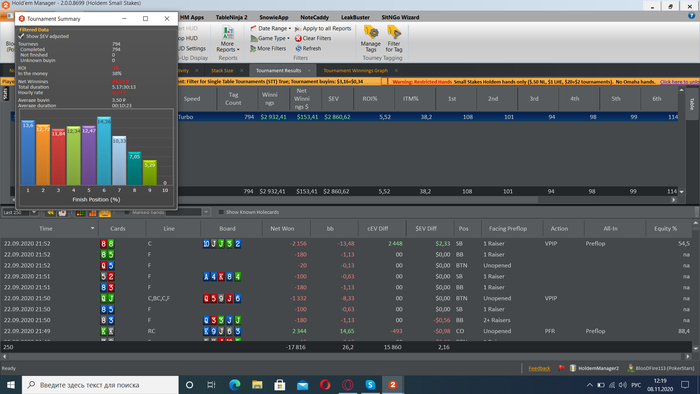Select hand row with KK at 21:49
This screenshot has height=394, width=700.
pyautogui.click(x=346, y=331)
